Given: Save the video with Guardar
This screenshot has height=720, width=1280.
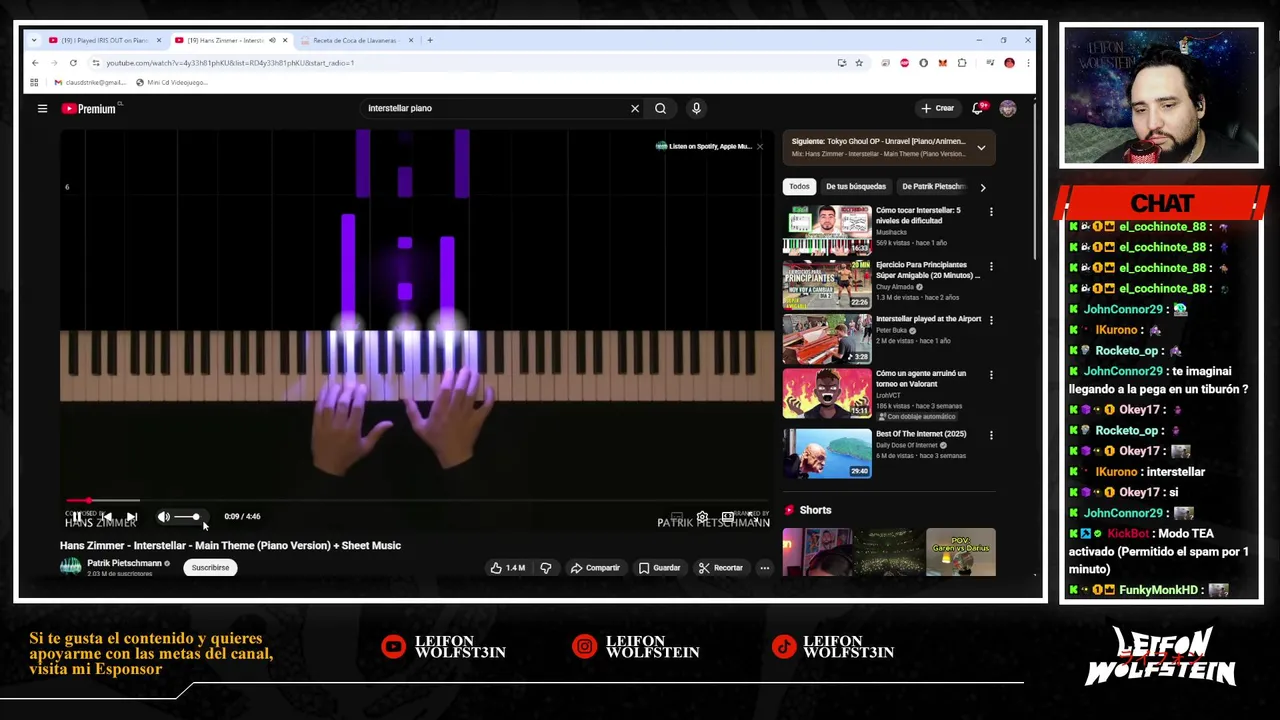Looking at the screenshot, I should [660, 568].
